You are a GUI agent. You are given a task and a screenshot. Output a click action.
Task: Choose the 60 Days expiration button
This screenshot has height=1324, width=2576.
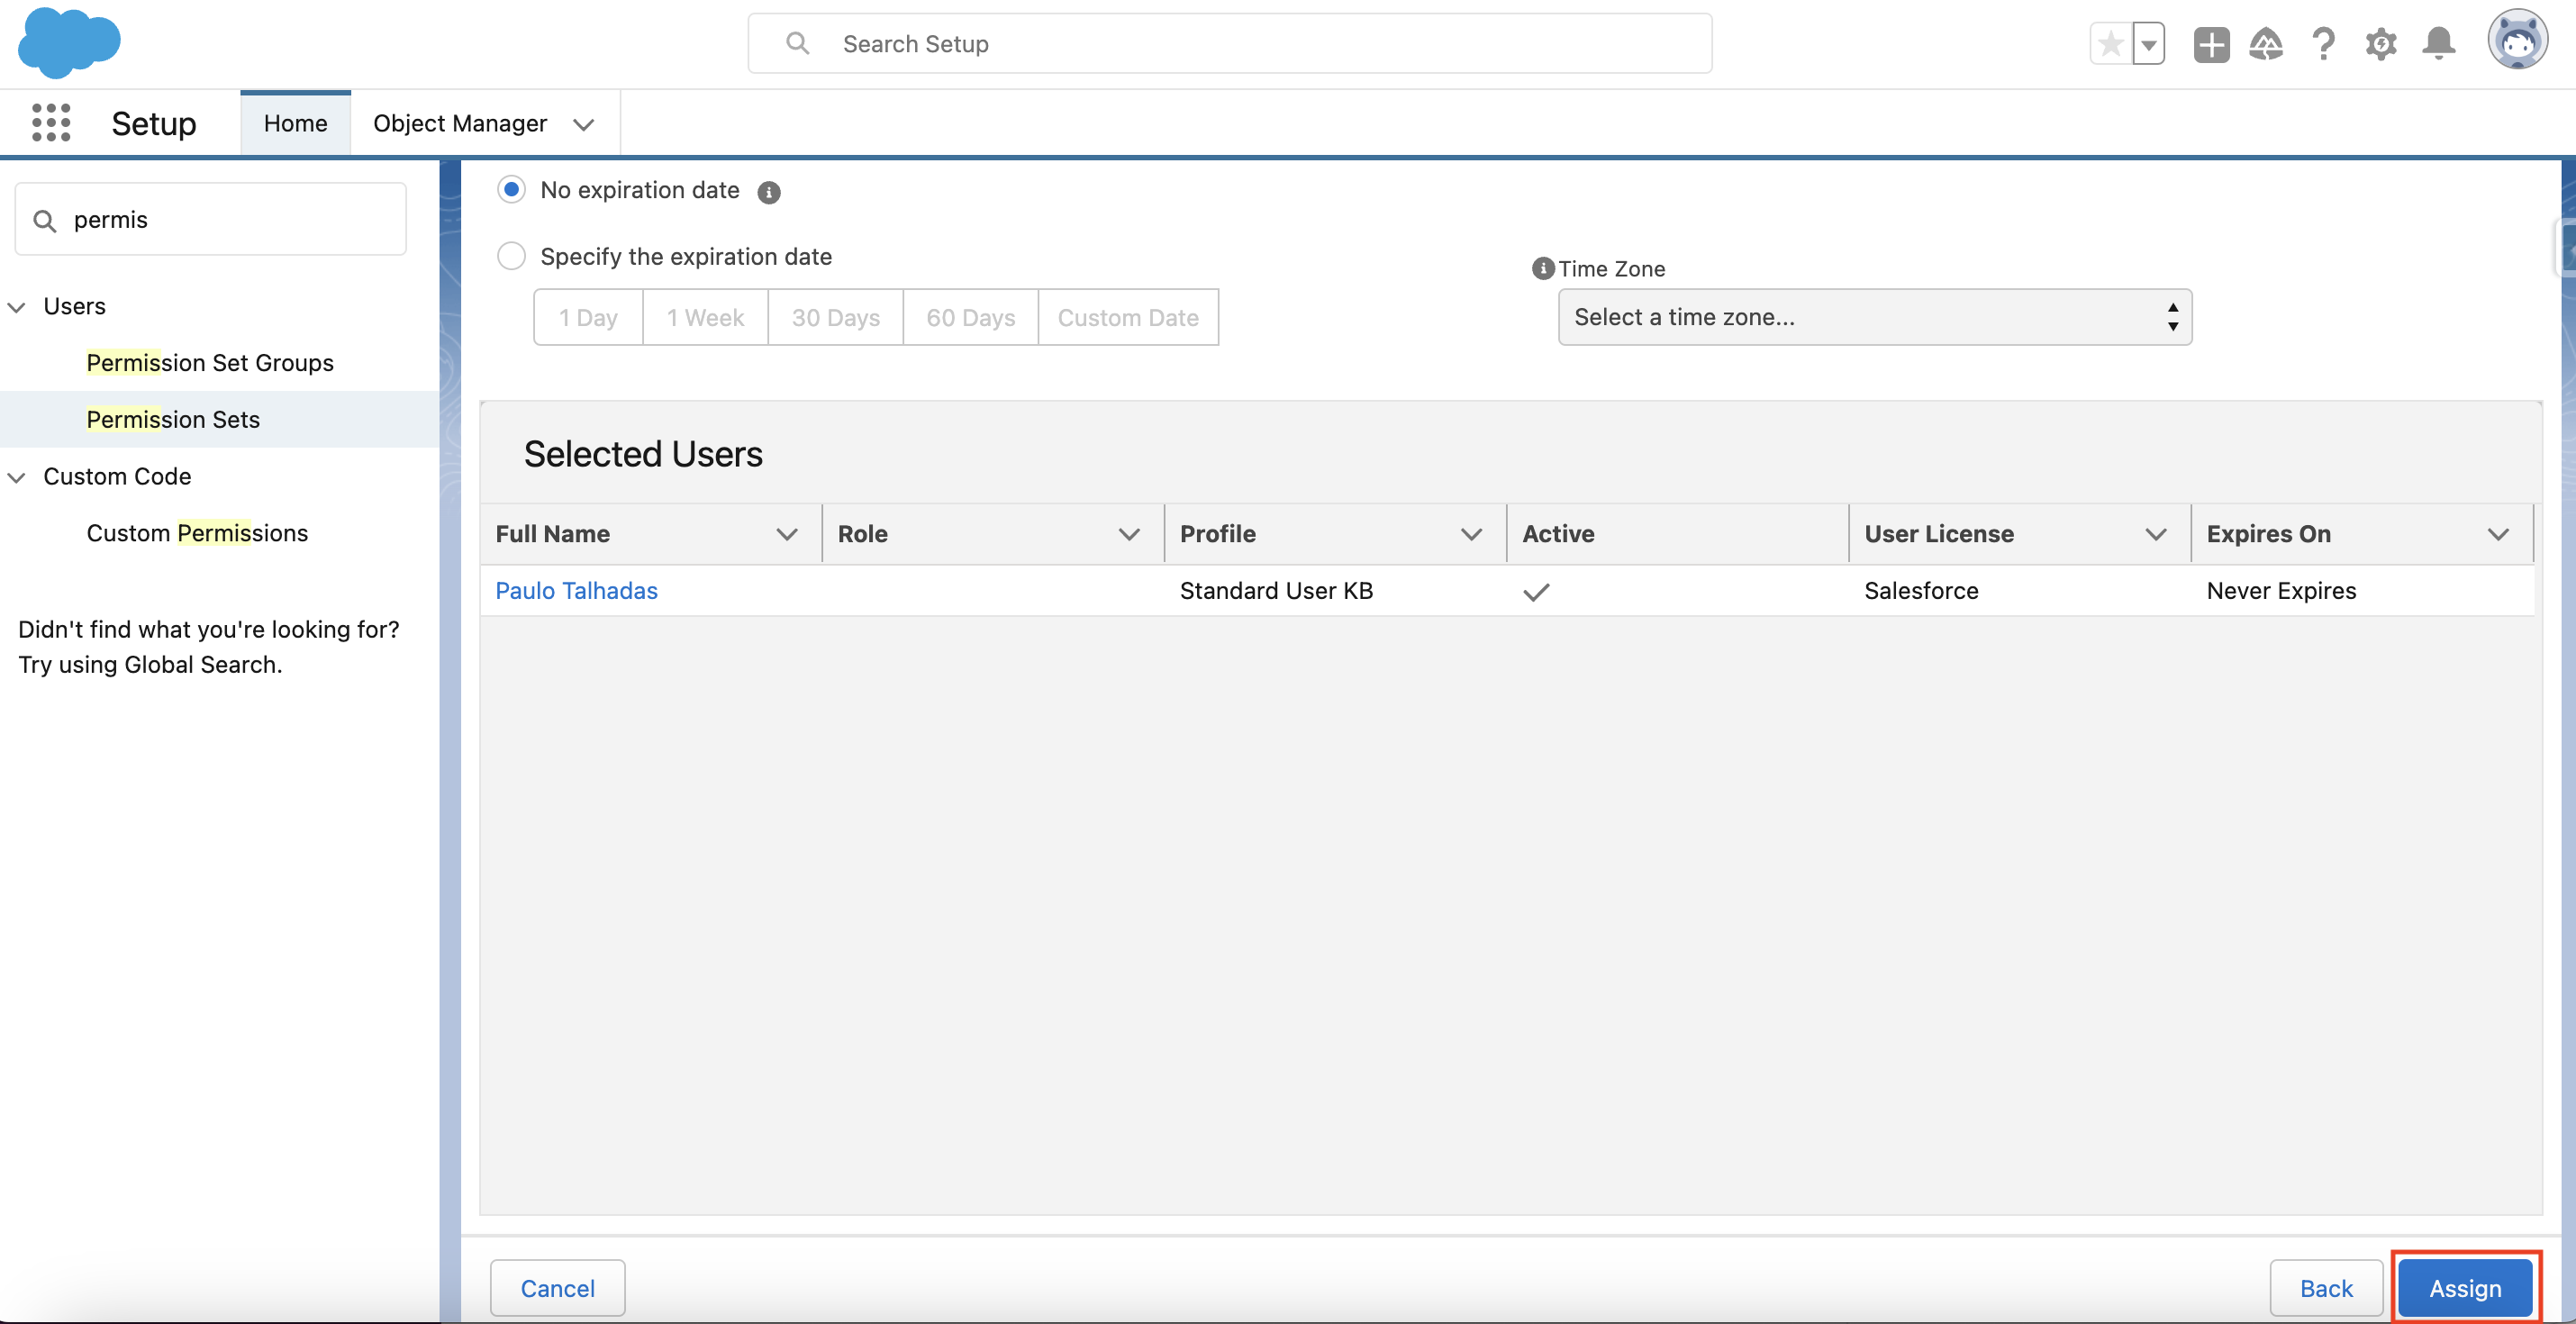[x=970, y=317]
